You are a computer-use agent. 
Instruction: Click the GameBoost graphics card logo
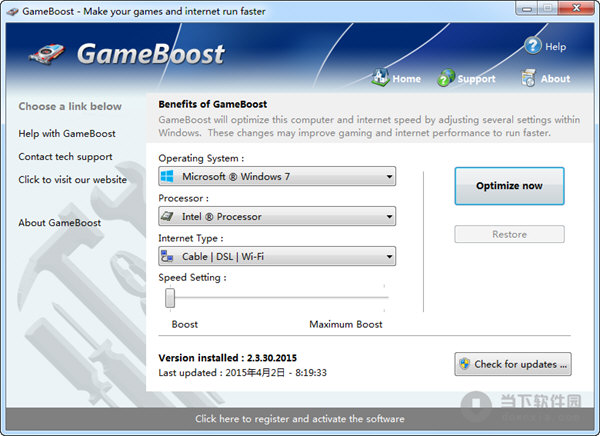(x=47, y=54)
